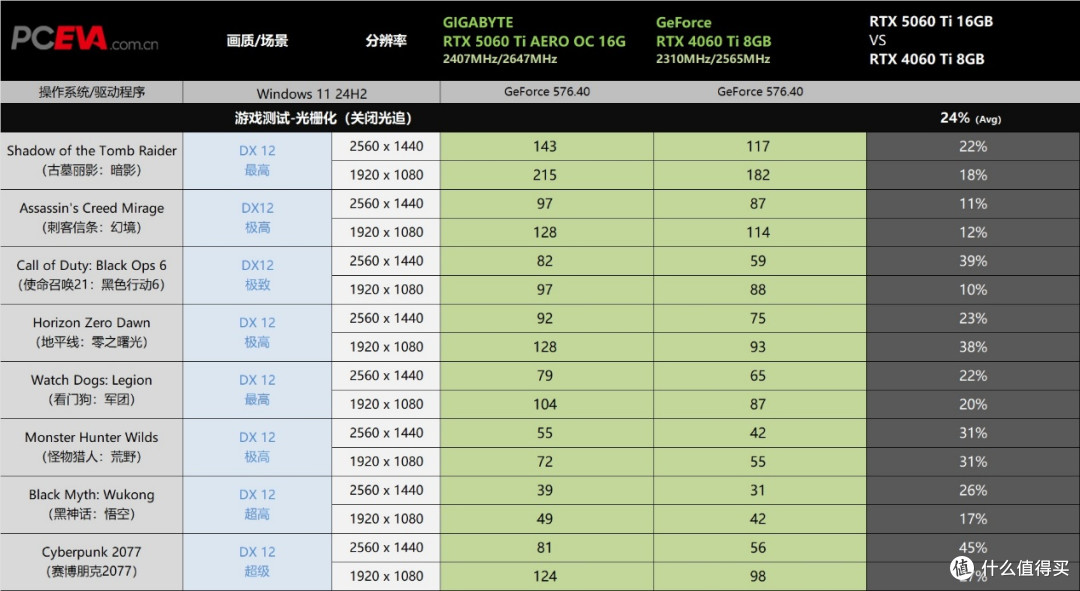1080x591 pixels.
Task: Click the 117 result in the 4060 Ti column
Action: [x=758, y=146]
